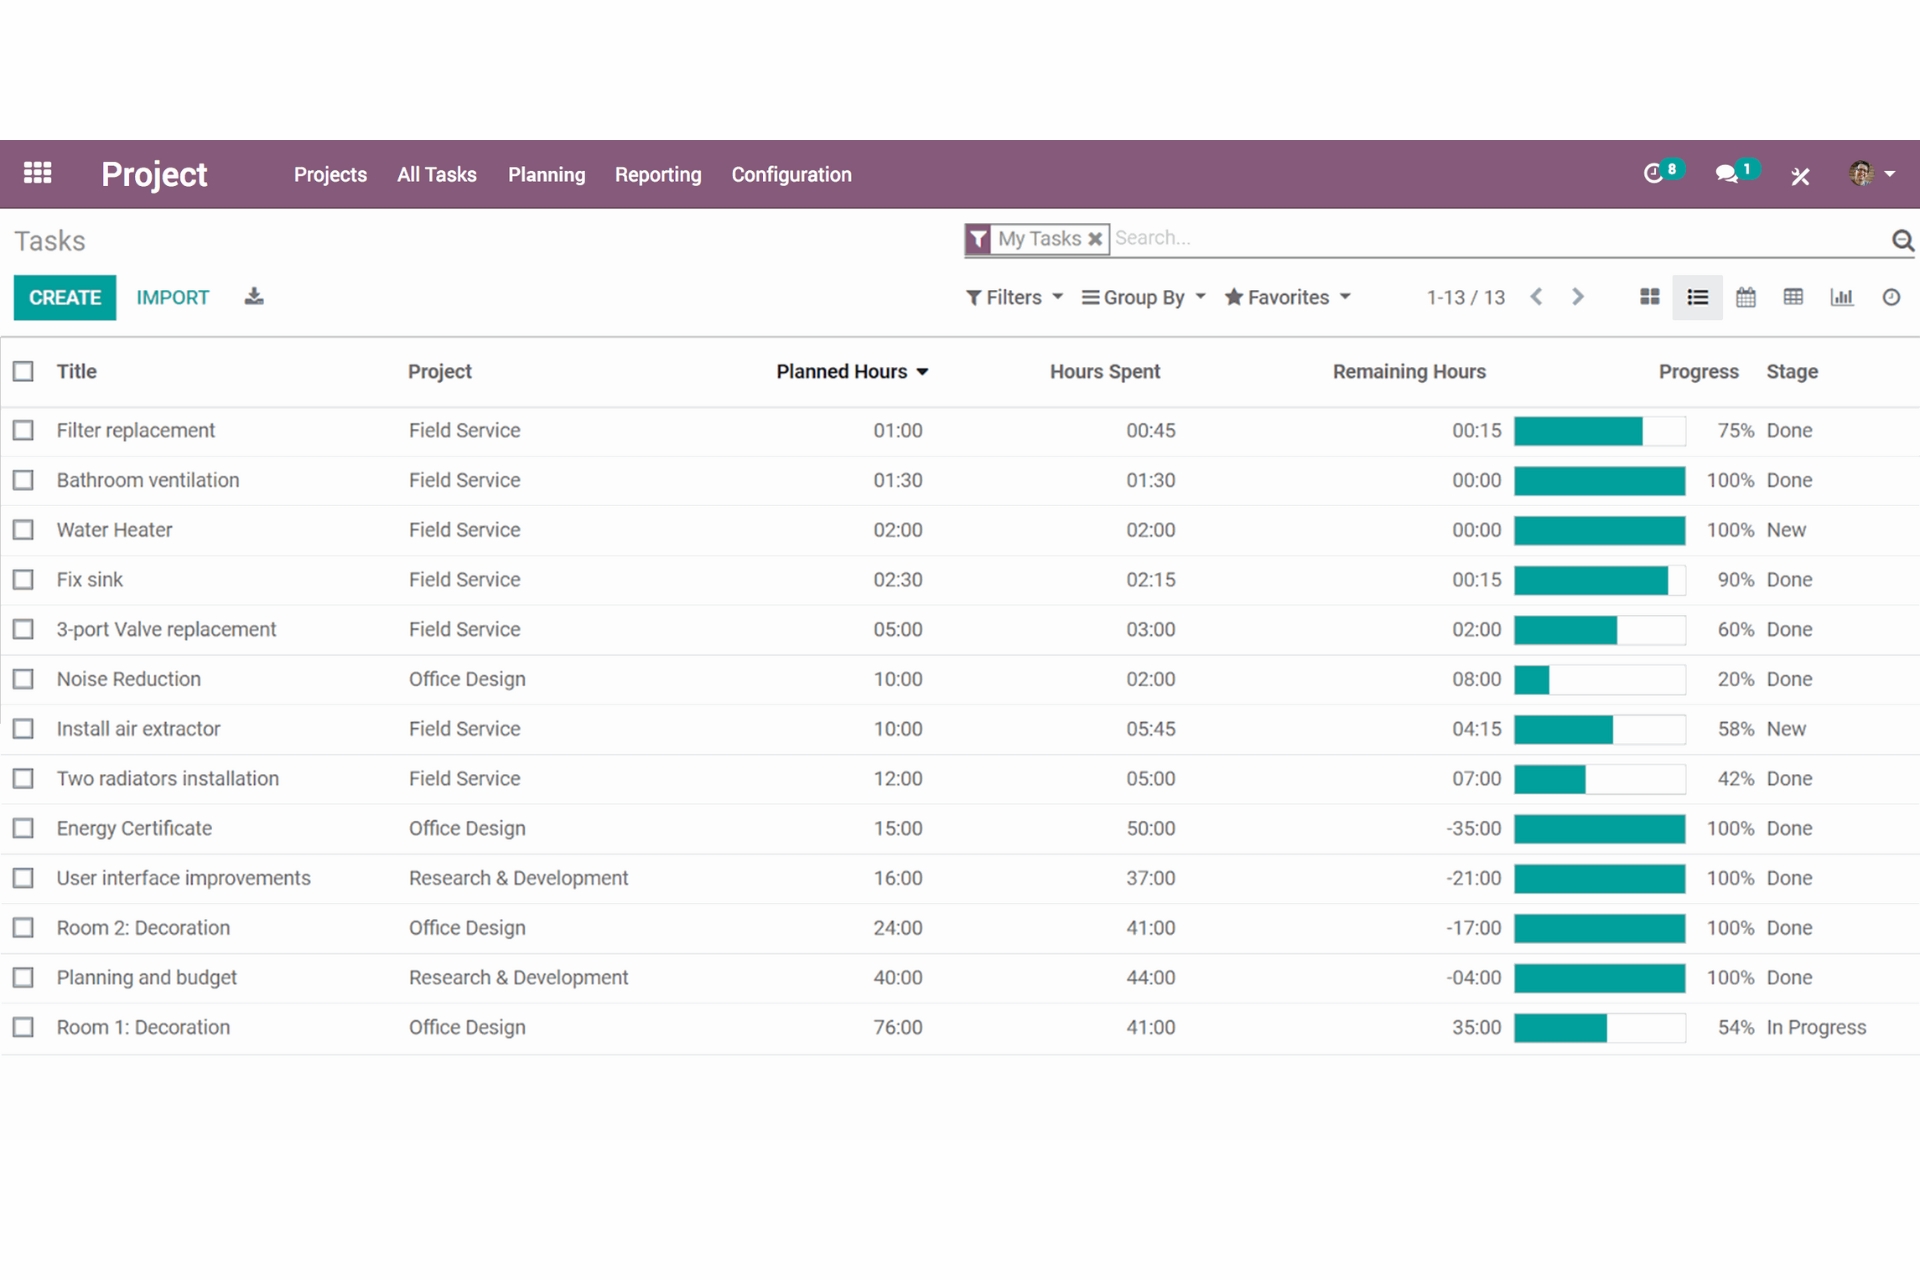Go to the All Tasks menu
This screenshot has width=1920, height=1280.
(437, 174)
